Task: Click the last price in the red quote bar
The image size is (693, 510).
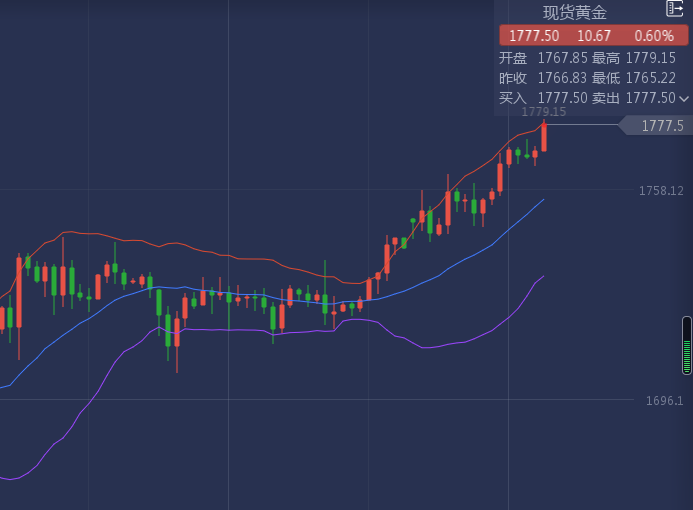Action: click(x=534, y=35)
